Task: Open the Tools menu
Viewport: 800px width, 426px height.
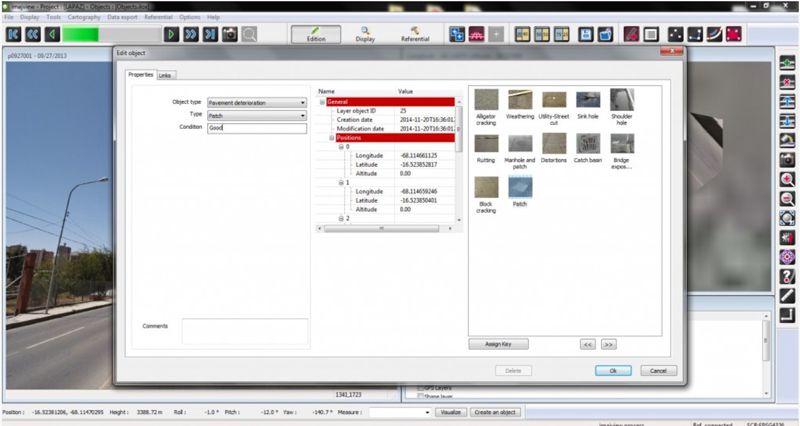Action: point(54,17)
